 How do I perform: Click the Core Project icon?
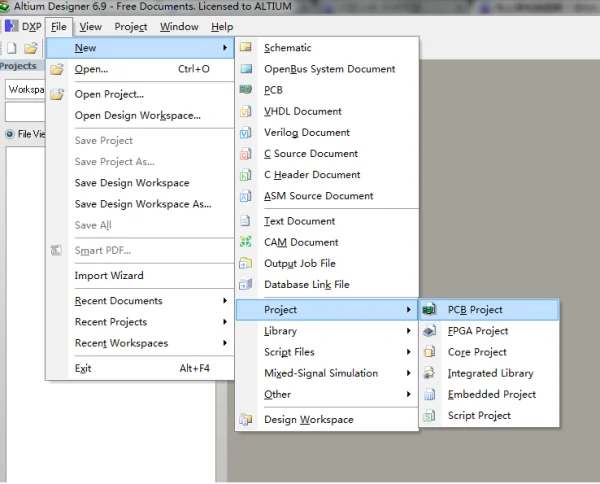click(x=429, y=352)
